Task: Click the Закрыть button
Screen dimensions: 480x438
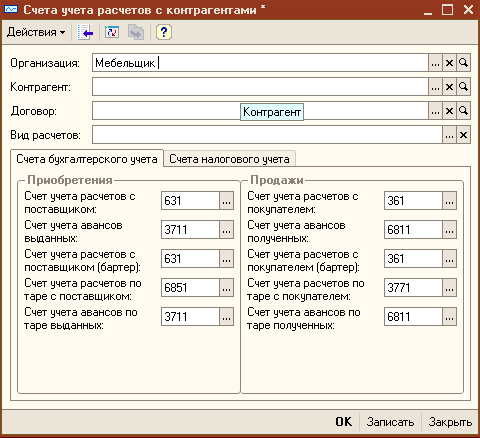Action: pyautogui.click(x=450, y=422)
